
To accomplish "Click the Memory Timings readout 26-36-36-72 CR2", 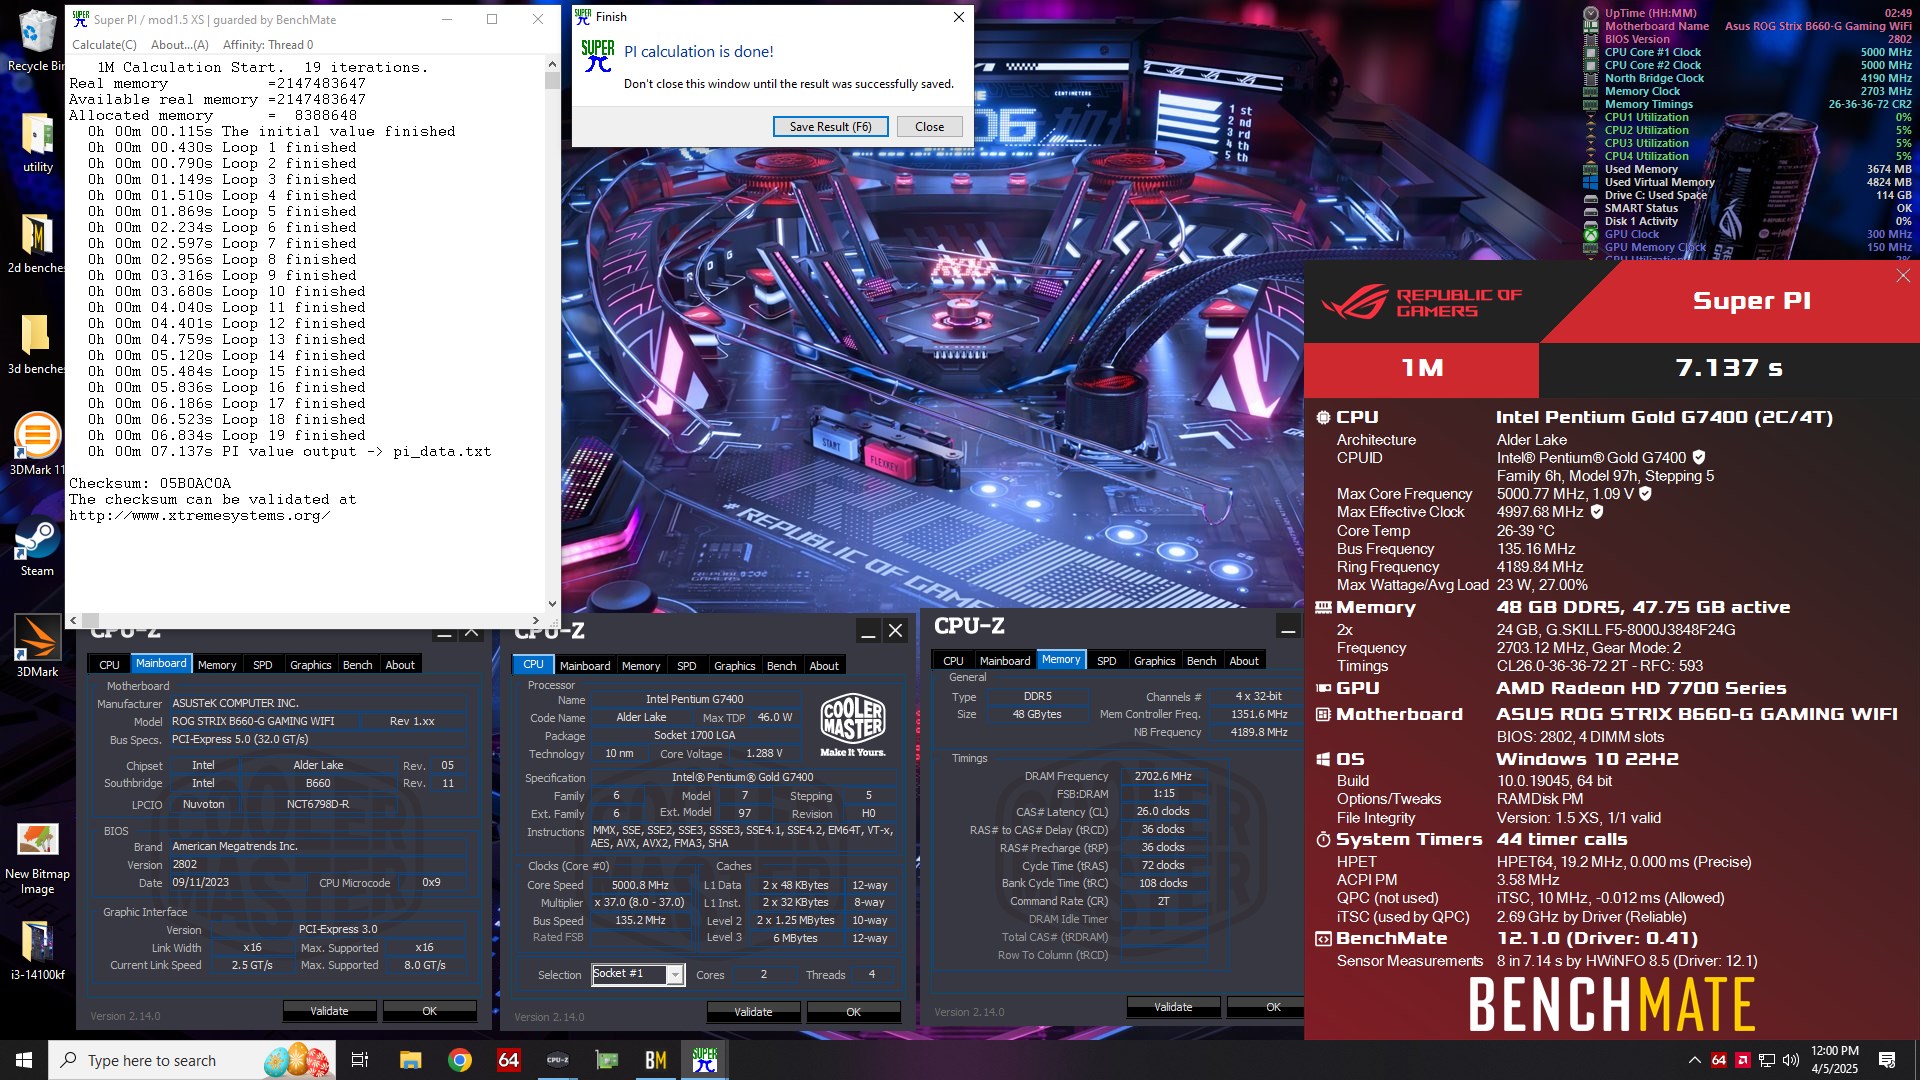I will click(1870, 104).
